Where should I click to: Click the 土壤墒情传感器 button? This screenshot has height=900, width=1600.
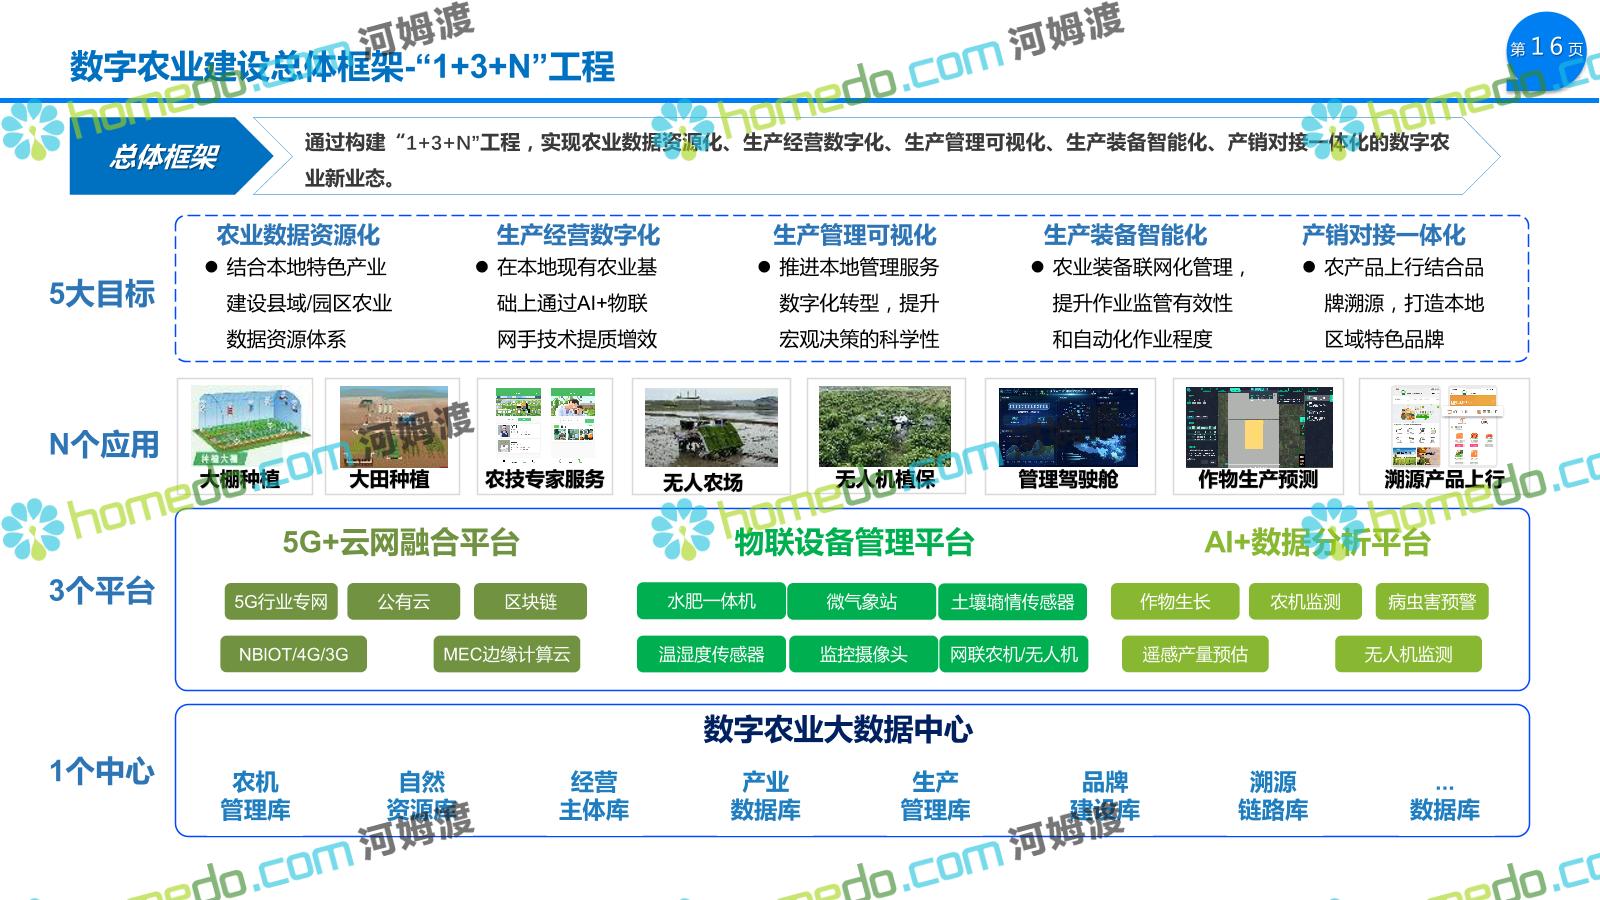(1012, 602)
